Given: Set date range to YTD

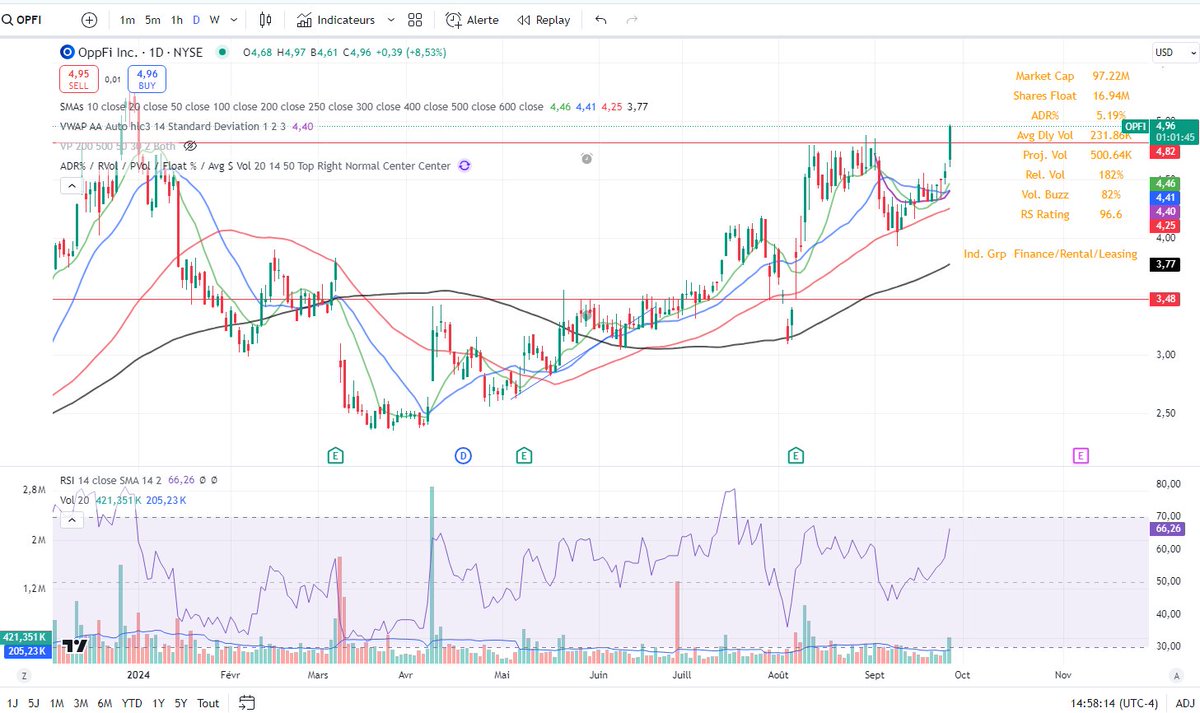Looking at the screenshot, I should point(131,703).
